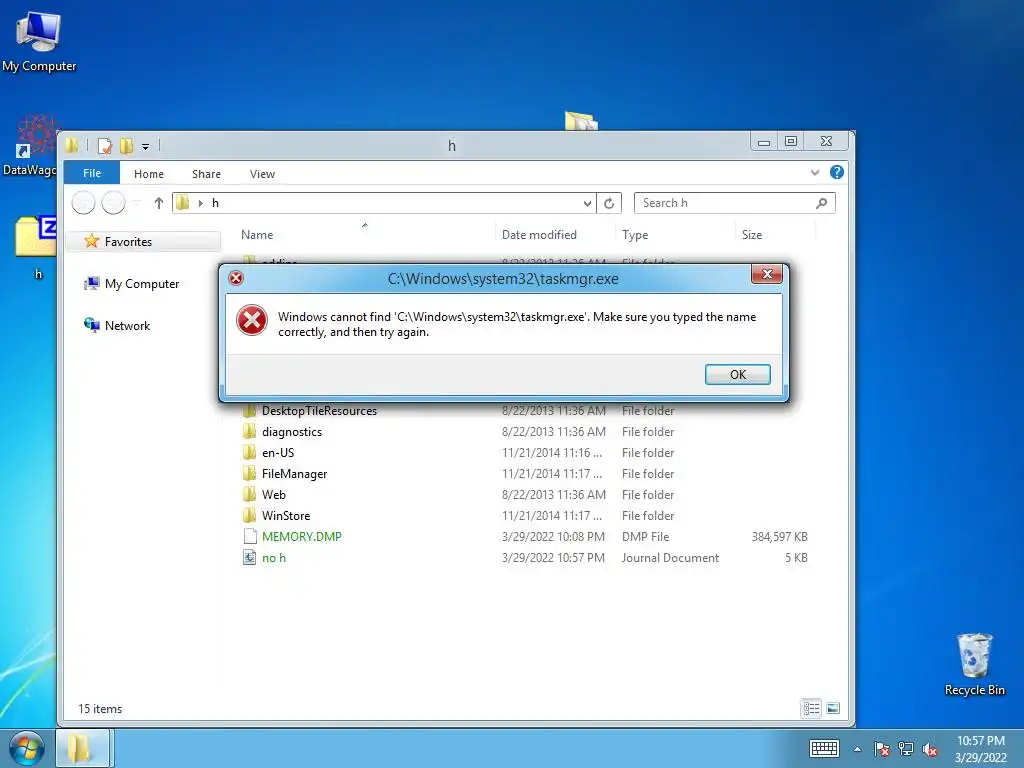Select Network in the navigation pane
Viewport: 1024px width, 768px height.
pos(127,325)
